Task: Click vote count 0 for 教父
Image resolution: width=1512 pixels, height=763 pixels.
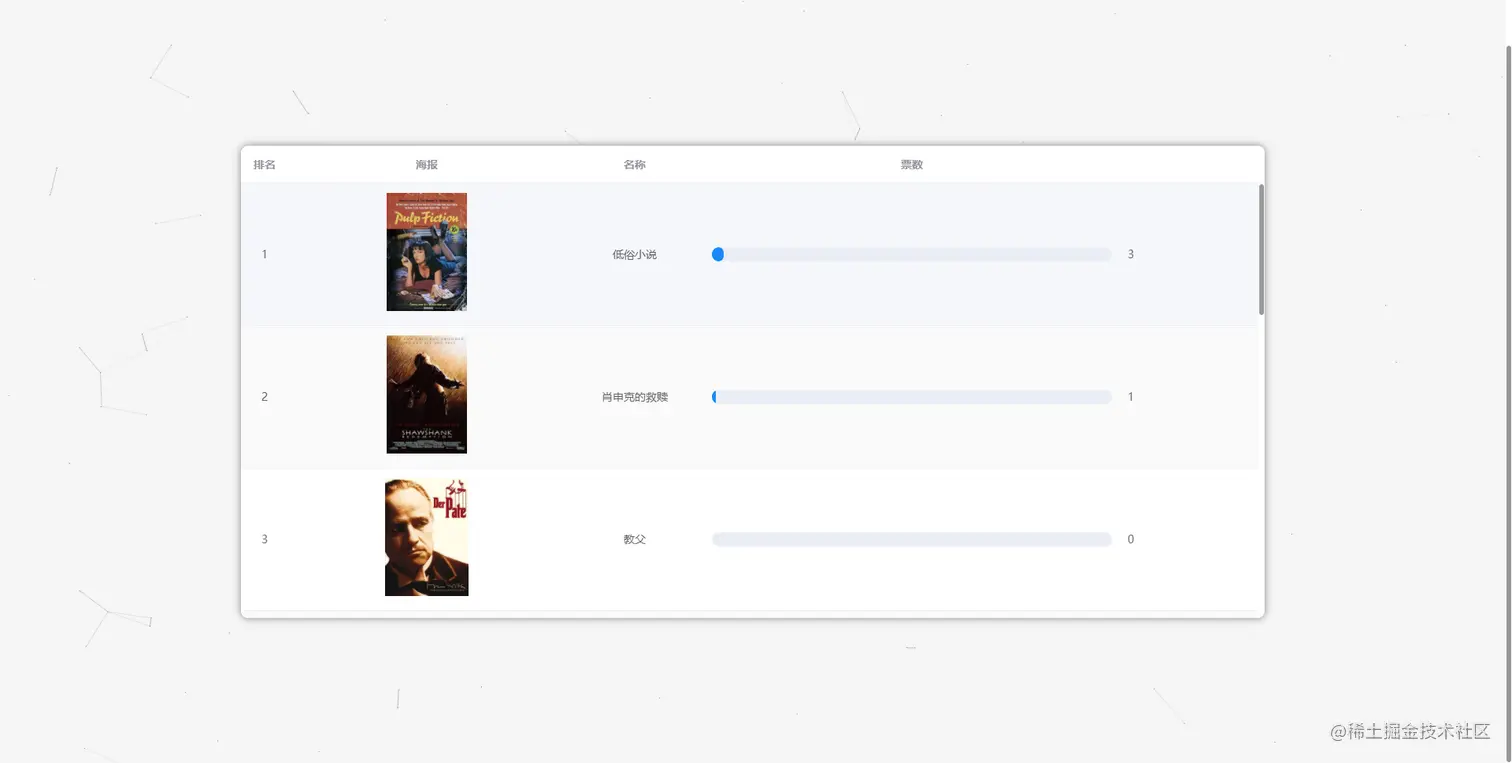Action: click(1131, 539)
